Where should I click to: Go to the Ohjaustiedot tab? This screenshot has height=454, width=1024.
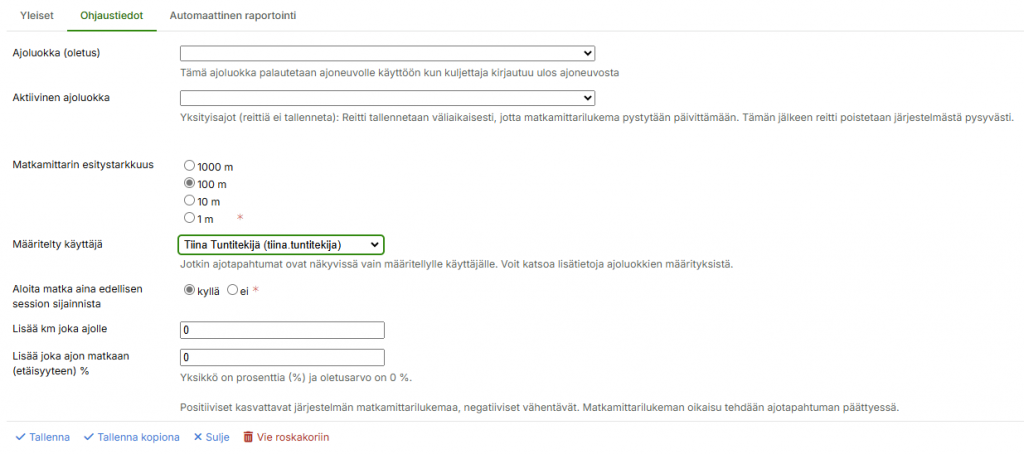[x=112, y=16]
